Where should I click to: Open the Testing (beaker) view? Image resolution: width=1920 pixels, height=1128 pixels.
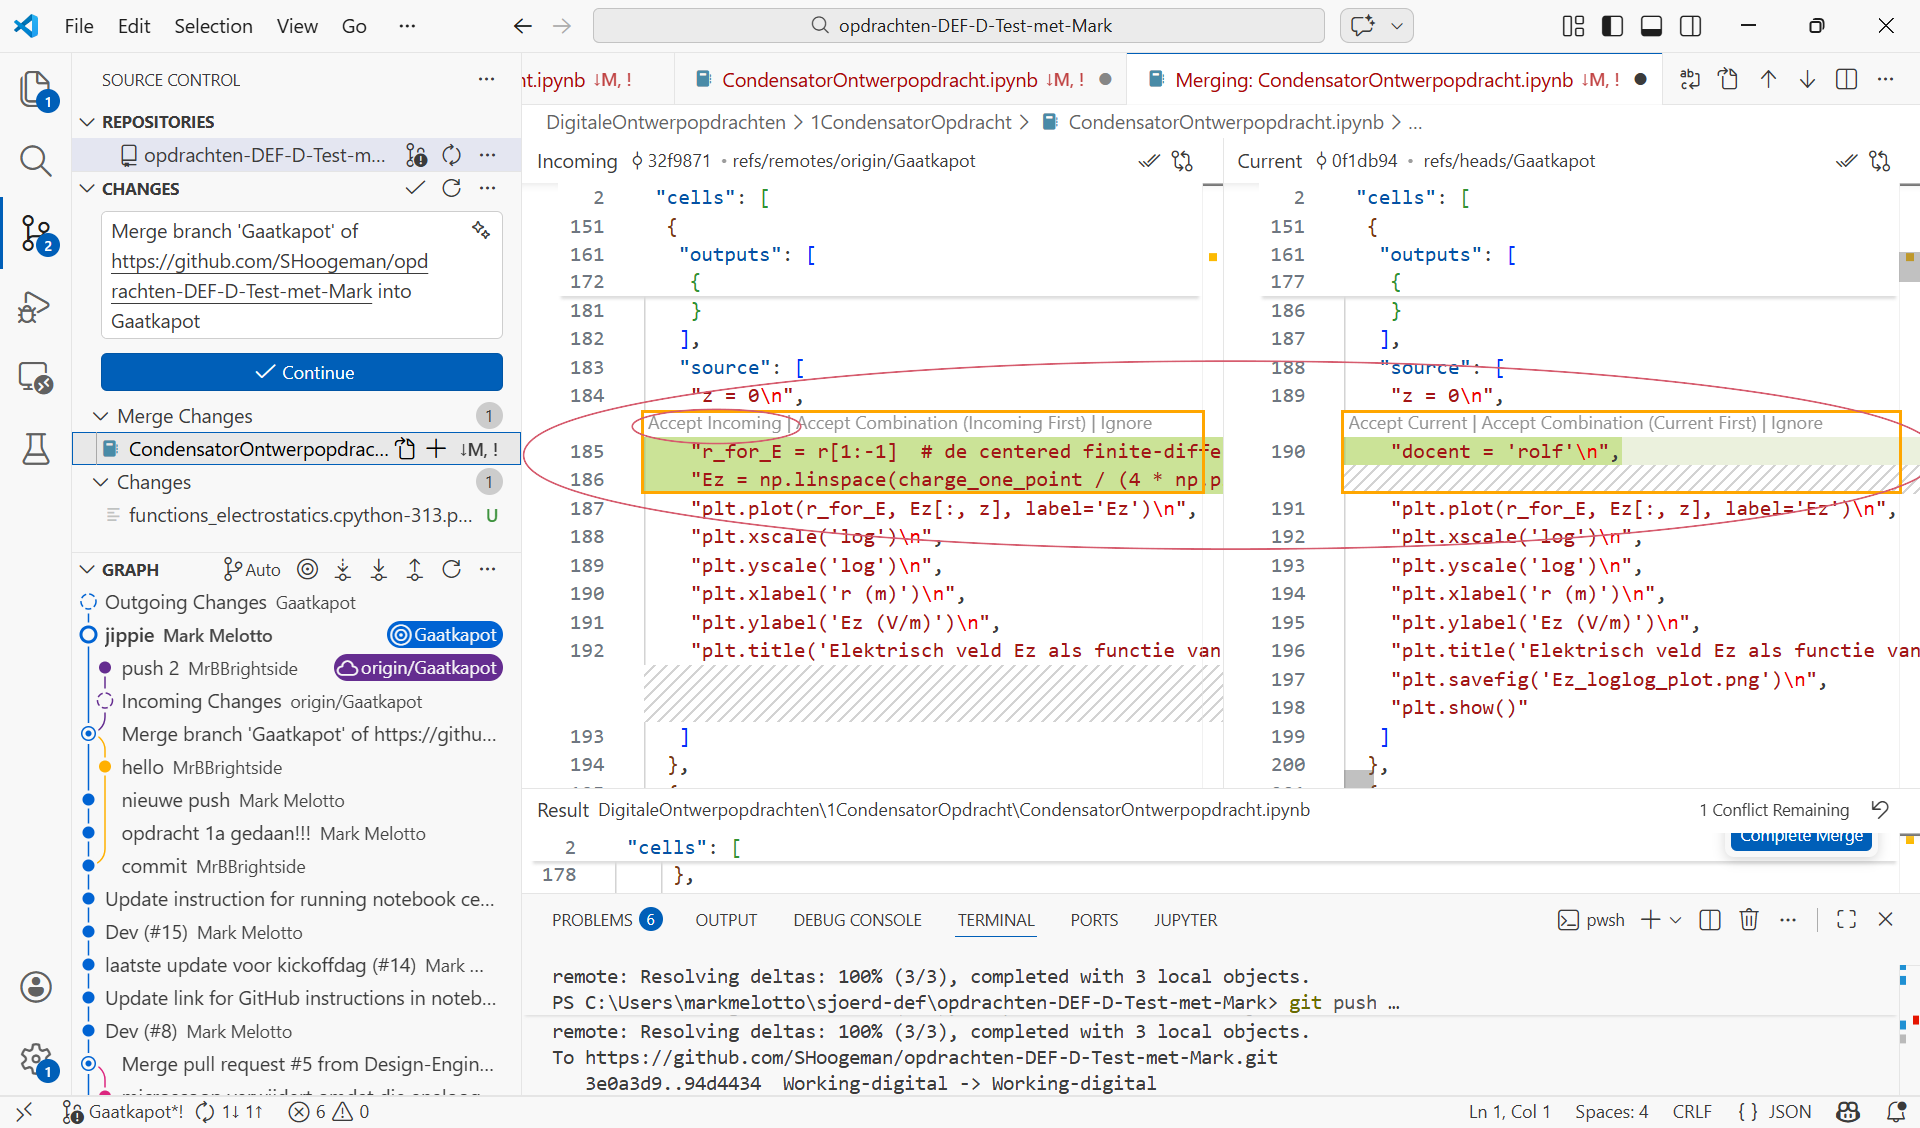click(x=36, y=449)
